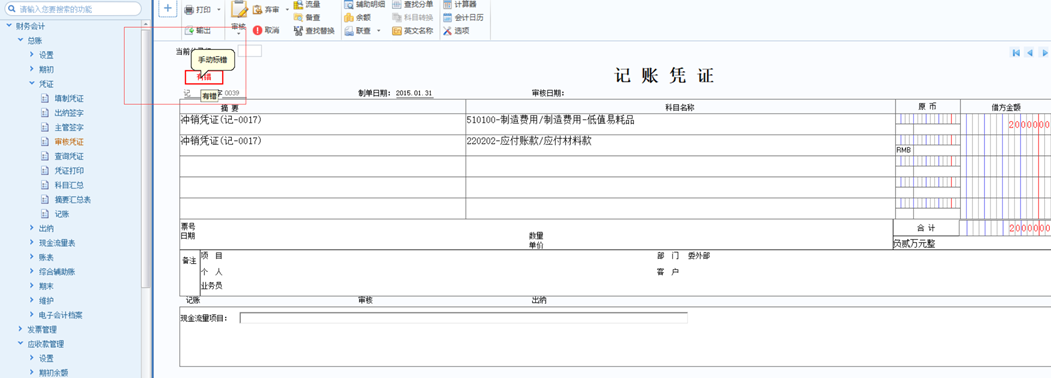The image size is (1051, 378).
Task: Click the 科目转换 subject convert icon
Action: (x=397, y=17)
